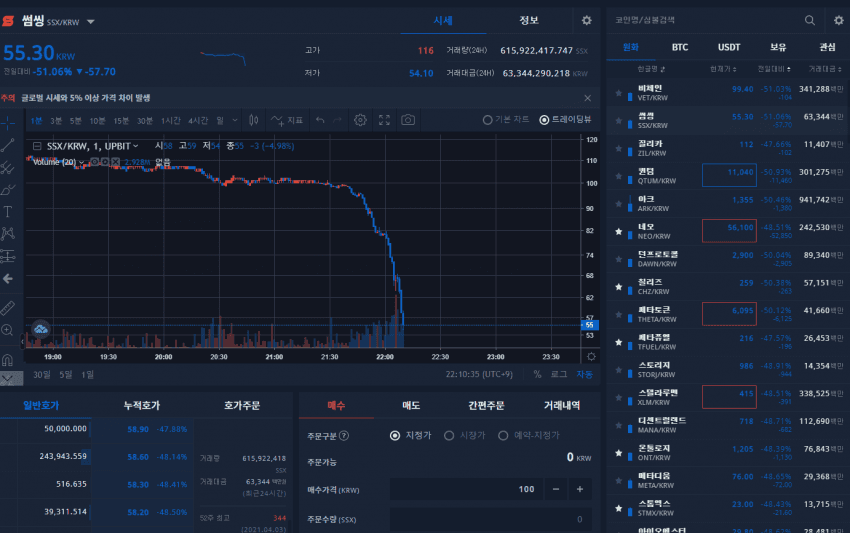Take a chart snapshot with camera icon

pos(408,120)
